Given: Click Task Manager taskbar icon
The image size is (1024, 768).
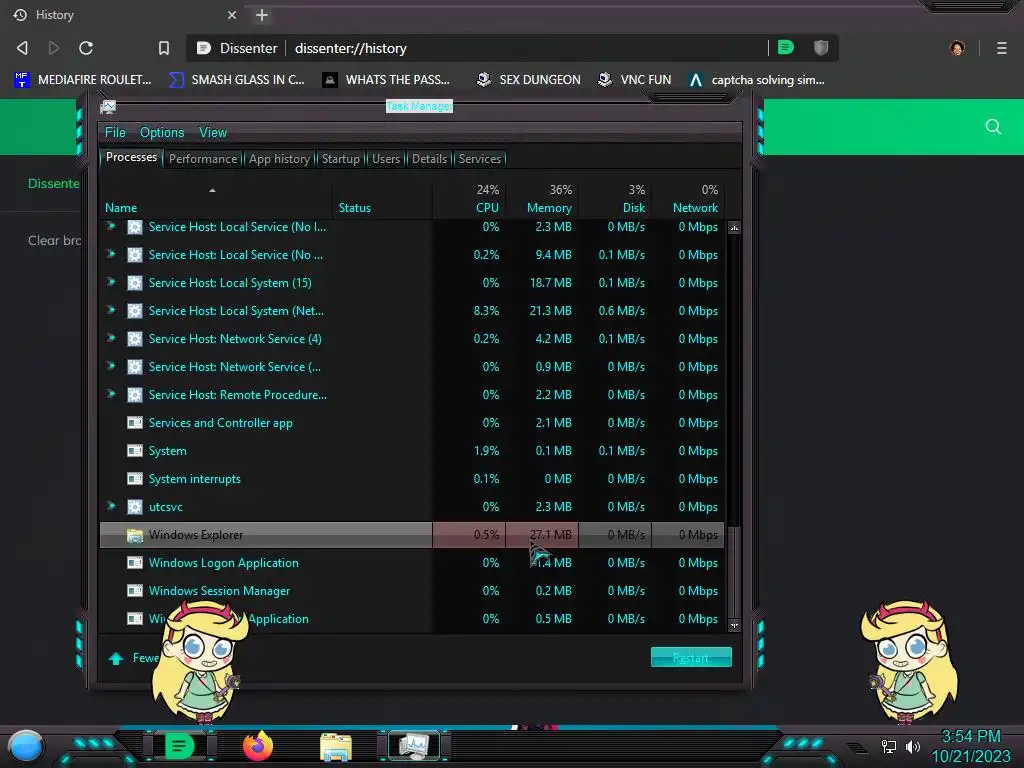Looking at the screenshot, I should click(414, 746).
